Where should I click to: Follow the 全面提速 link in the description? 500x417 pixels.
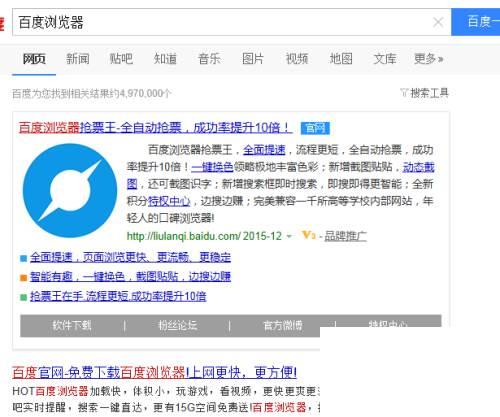264,150
